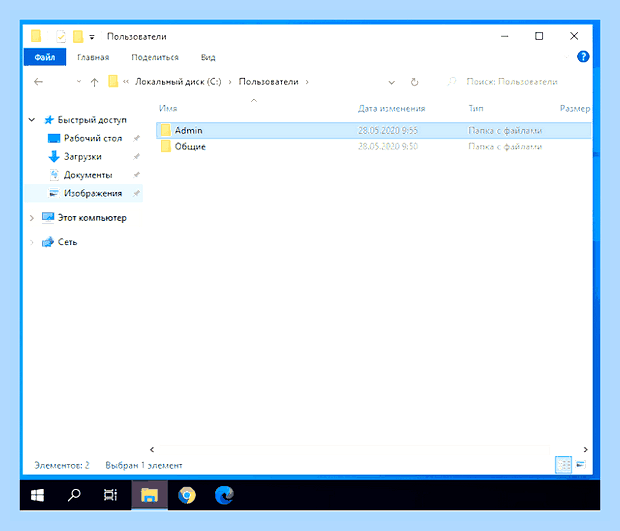Viewport: 620px width, 531px height.
Task: Refresh the current folder view
Action: tap(414, 82)
